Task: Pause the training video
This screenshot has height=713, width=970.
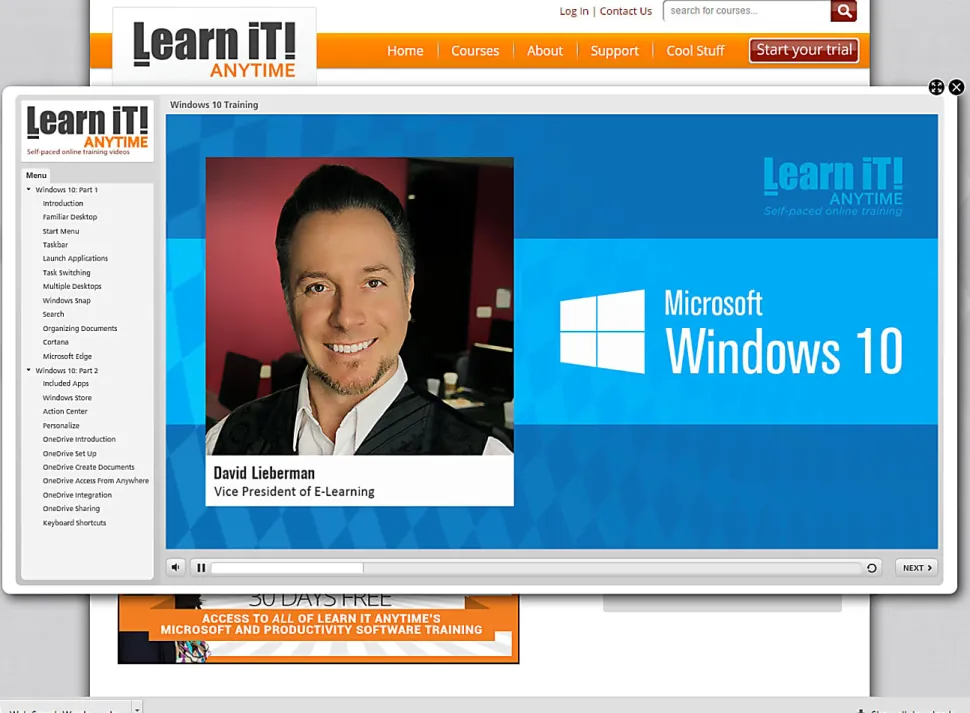Action: (x=201, y=568)
